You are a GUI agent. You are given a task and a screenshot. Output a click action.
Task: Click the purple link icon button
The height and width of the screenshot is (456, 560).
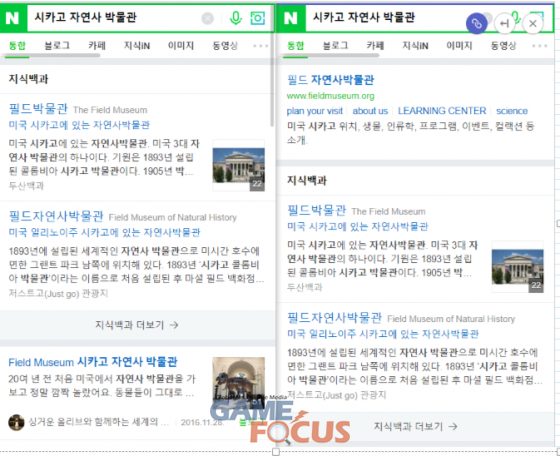click(x=476, y=24)
